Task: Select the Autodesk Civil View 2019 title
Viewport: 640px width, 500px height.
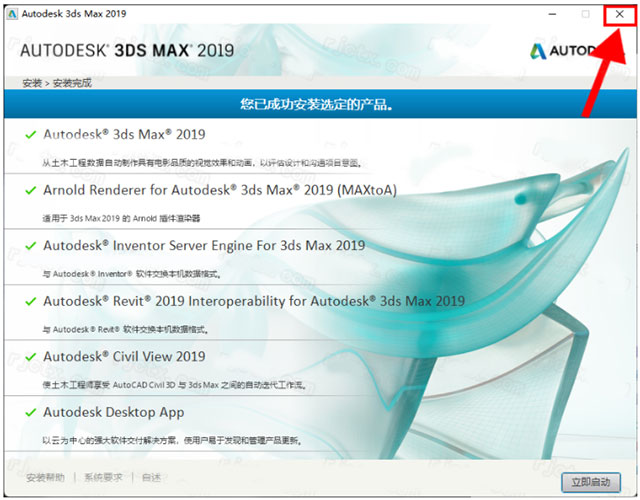Action: tap(124, 357)
